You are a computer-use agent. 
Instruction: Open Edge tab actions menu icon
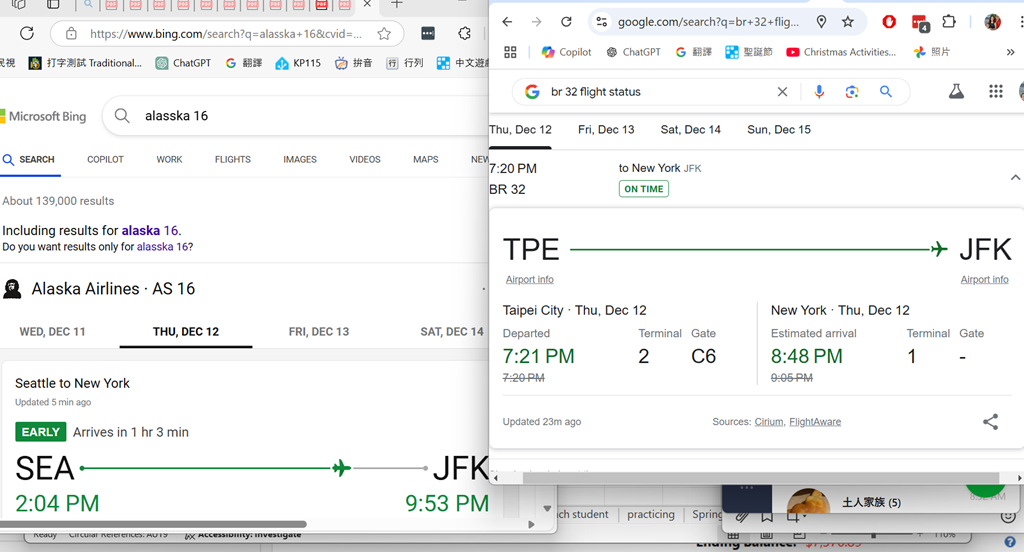52,4
